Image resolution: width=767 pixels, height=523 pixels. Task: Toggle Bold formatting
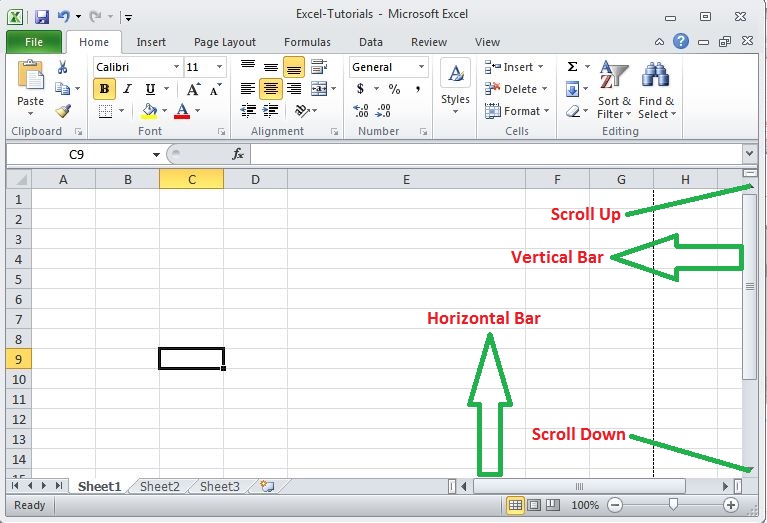click(x=104, y=89)
